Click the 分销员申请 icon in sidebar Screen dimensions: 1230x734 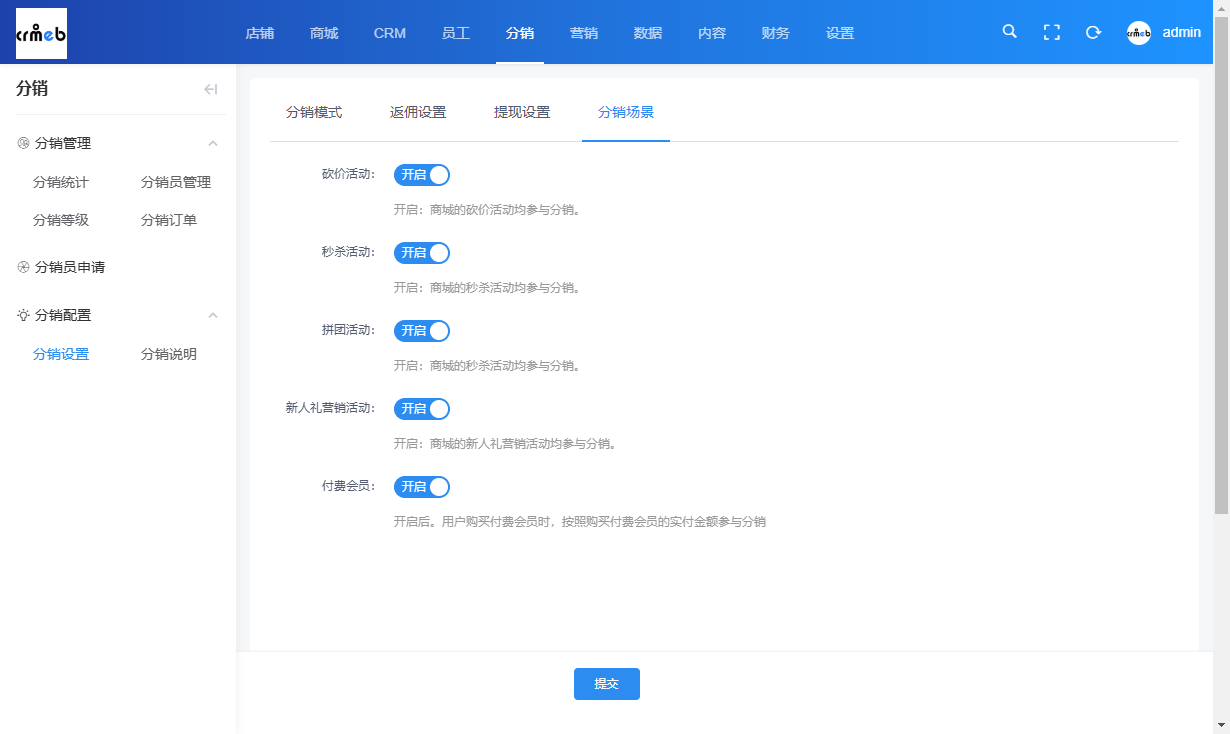point(23,267)
